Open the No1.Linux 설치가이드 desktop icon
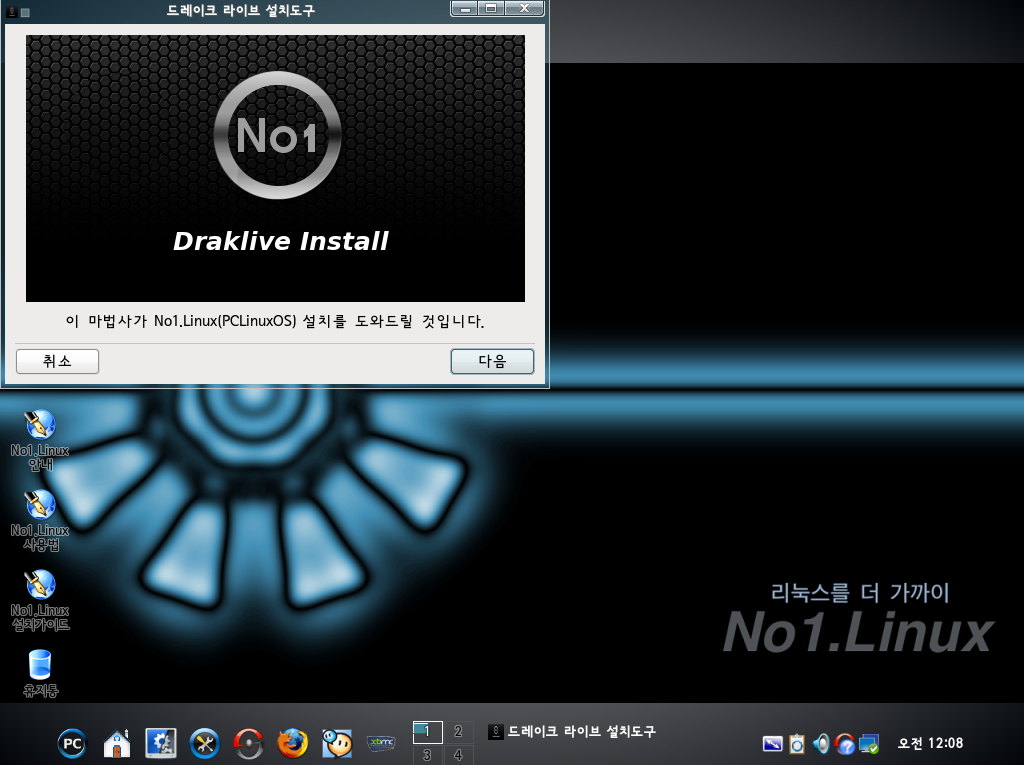This screenshot has width=1024, height=765. 40,600
